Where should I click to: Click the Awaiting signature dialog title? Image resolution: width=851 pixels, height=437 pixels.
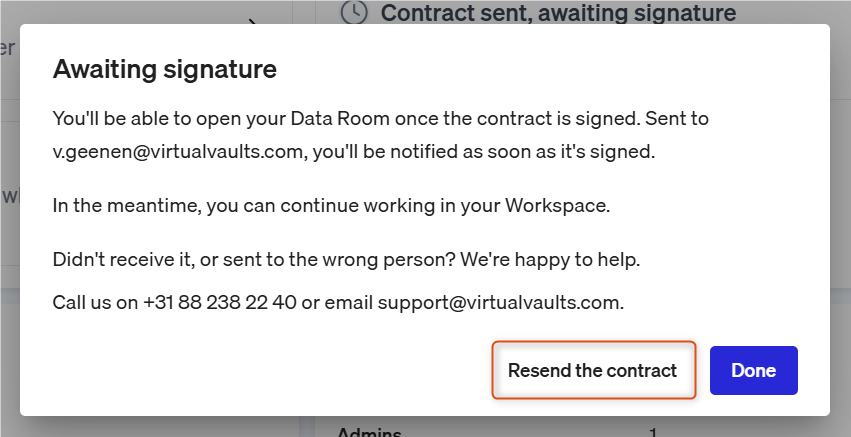pyautogui.click(x=164, y=69)
